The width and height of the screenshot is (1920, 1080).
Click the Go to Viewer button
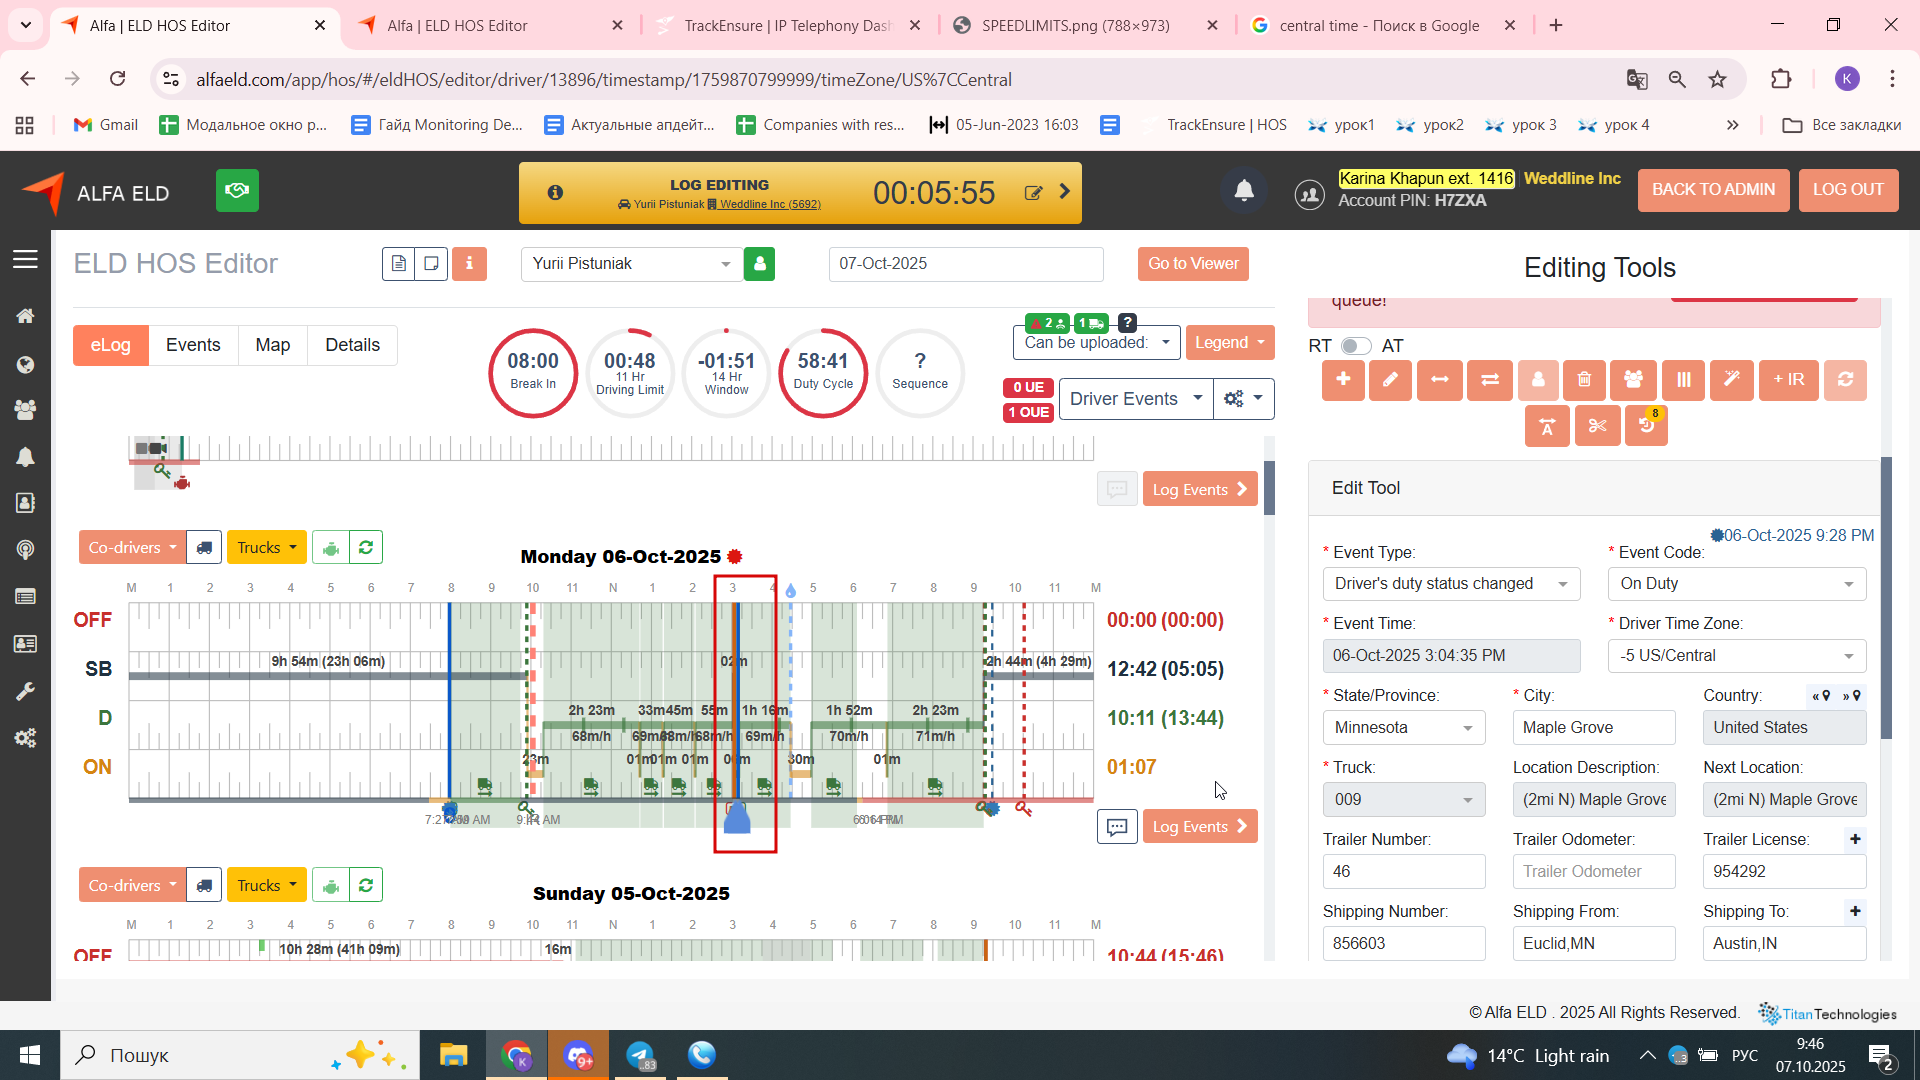click(x=1192, y=264)
